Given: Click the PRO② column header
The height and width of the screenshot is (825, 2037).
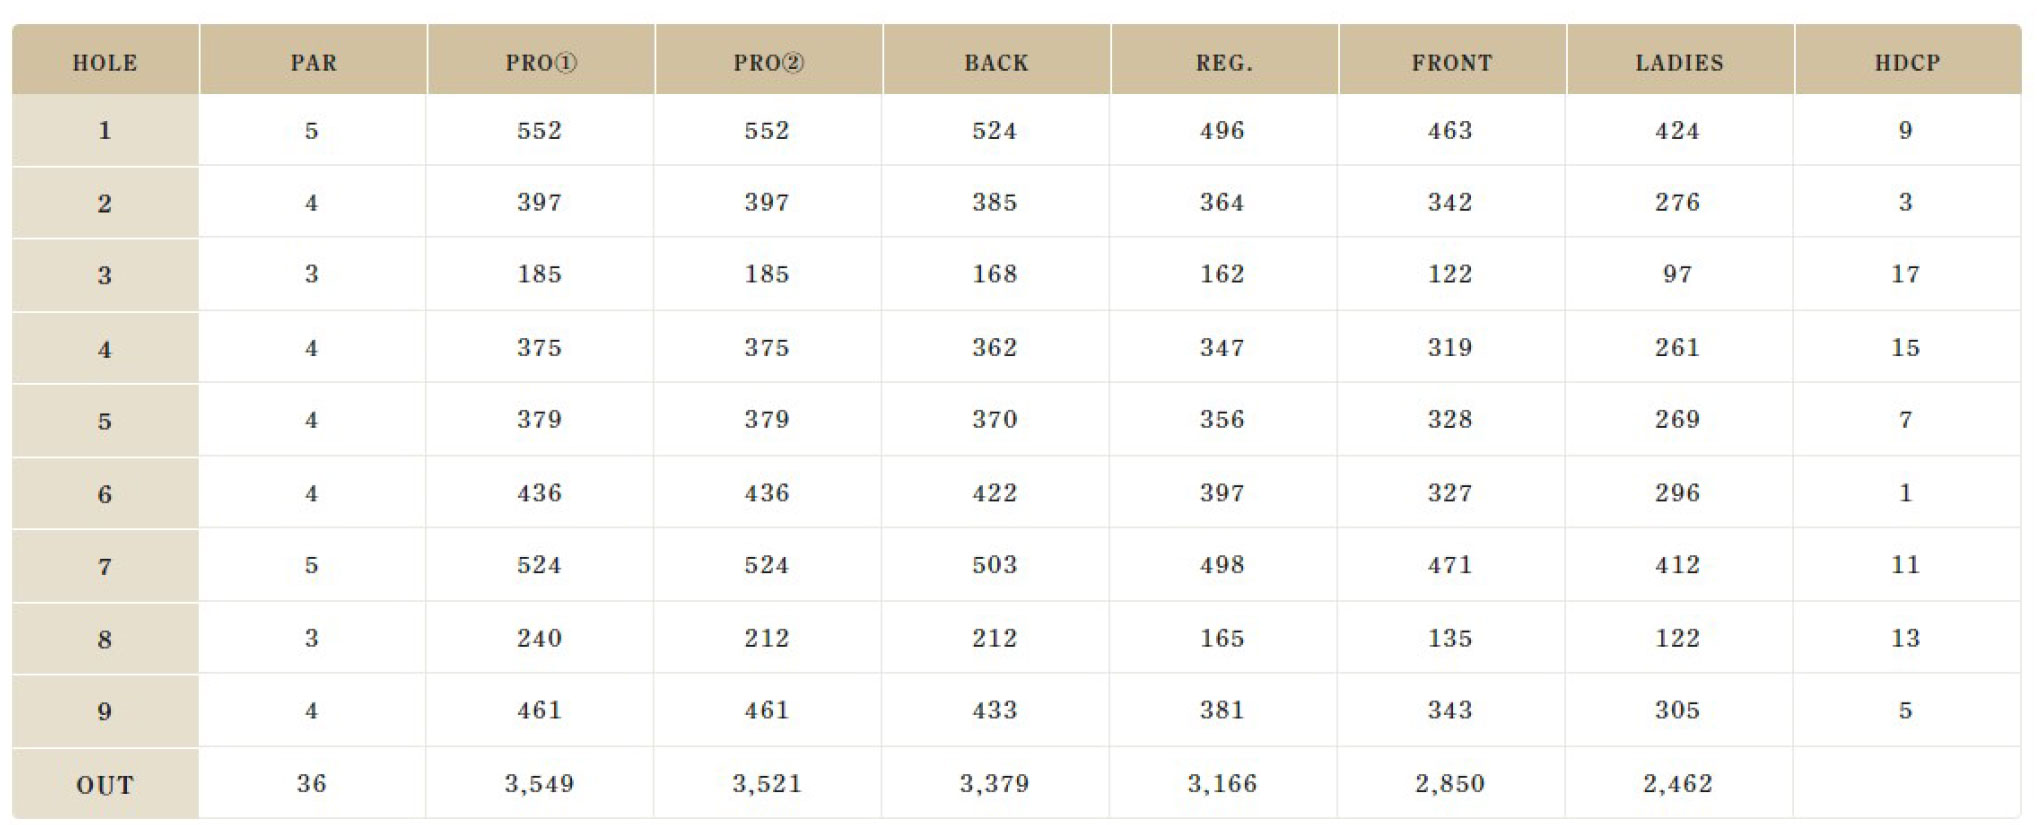Looking at the screenshot, I should [768, 60].
